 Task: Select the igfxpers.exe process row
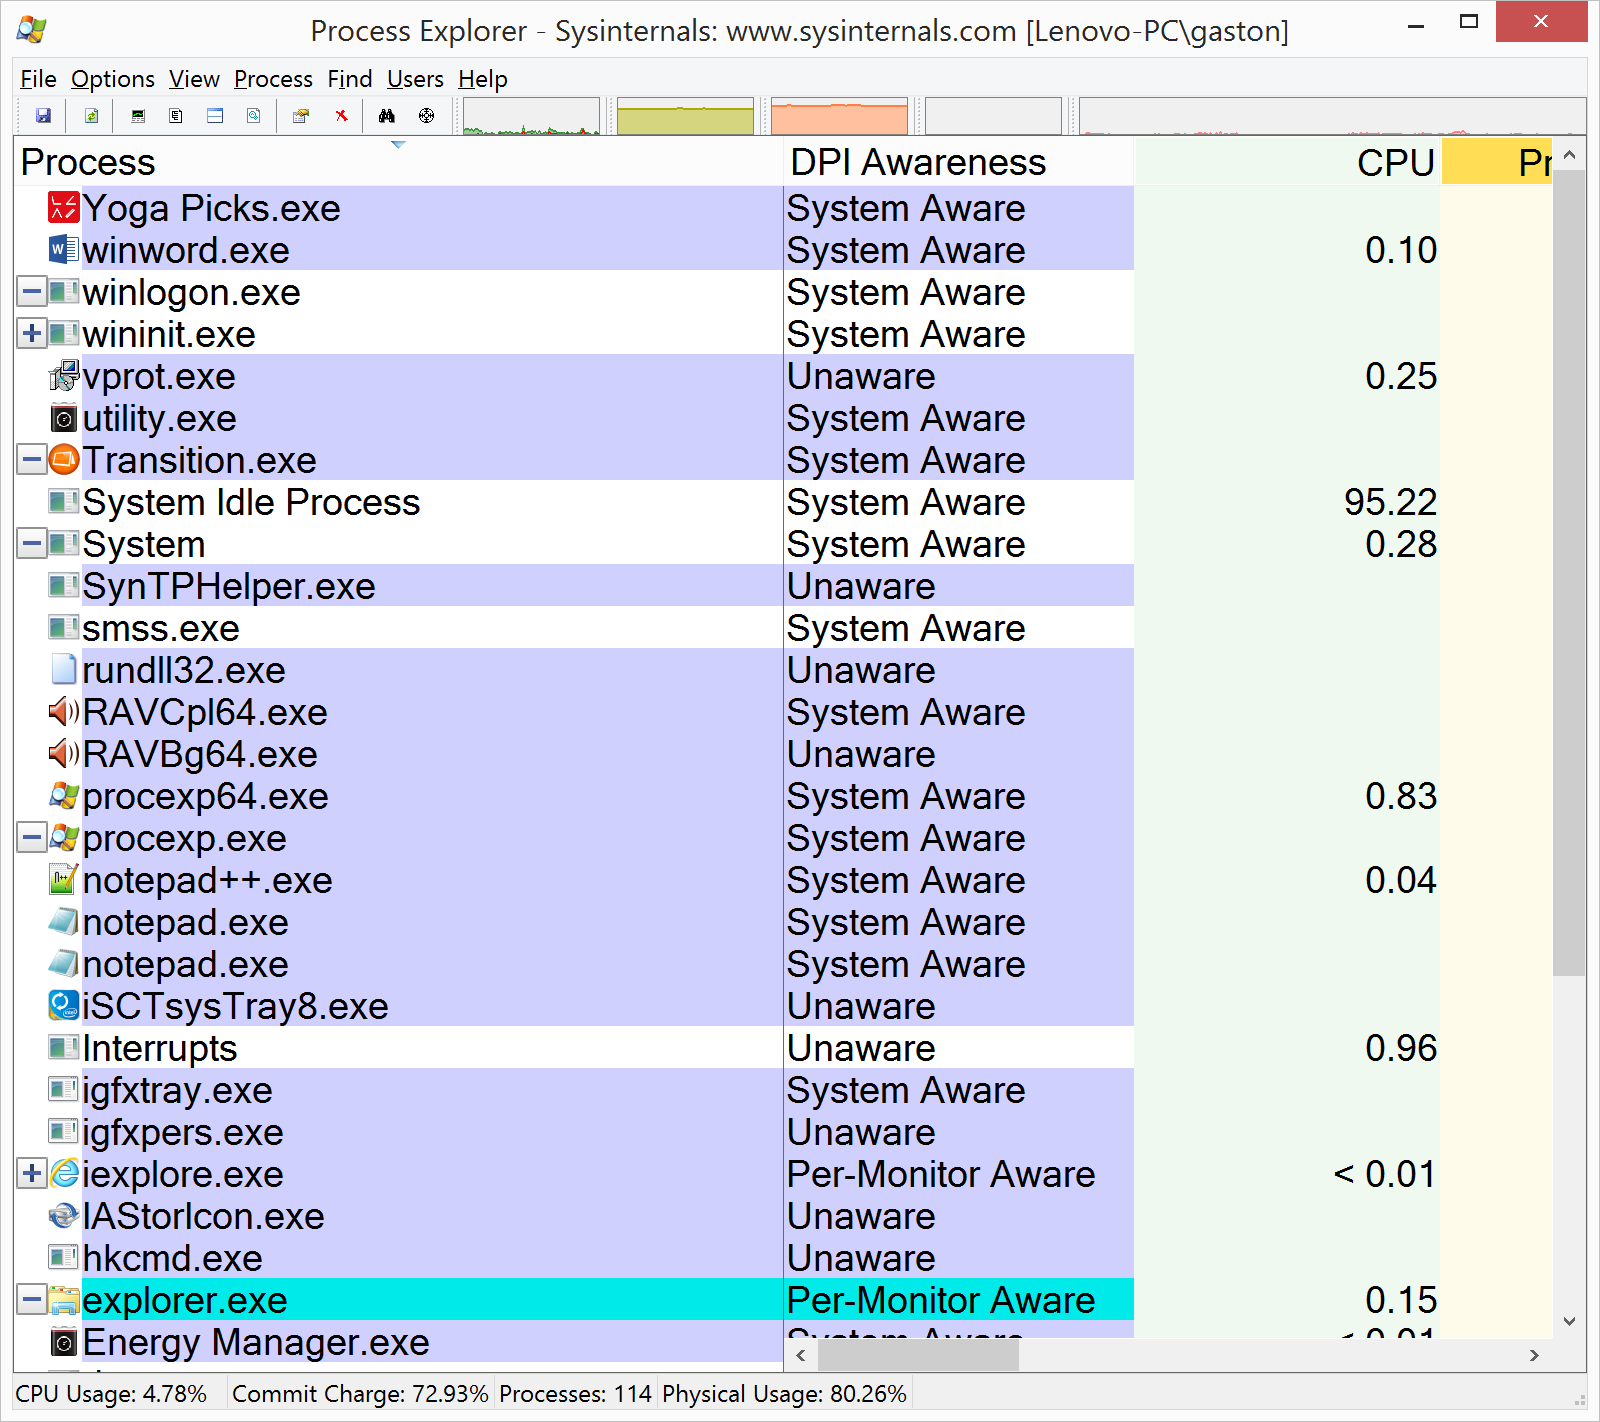pos(783,1132)
